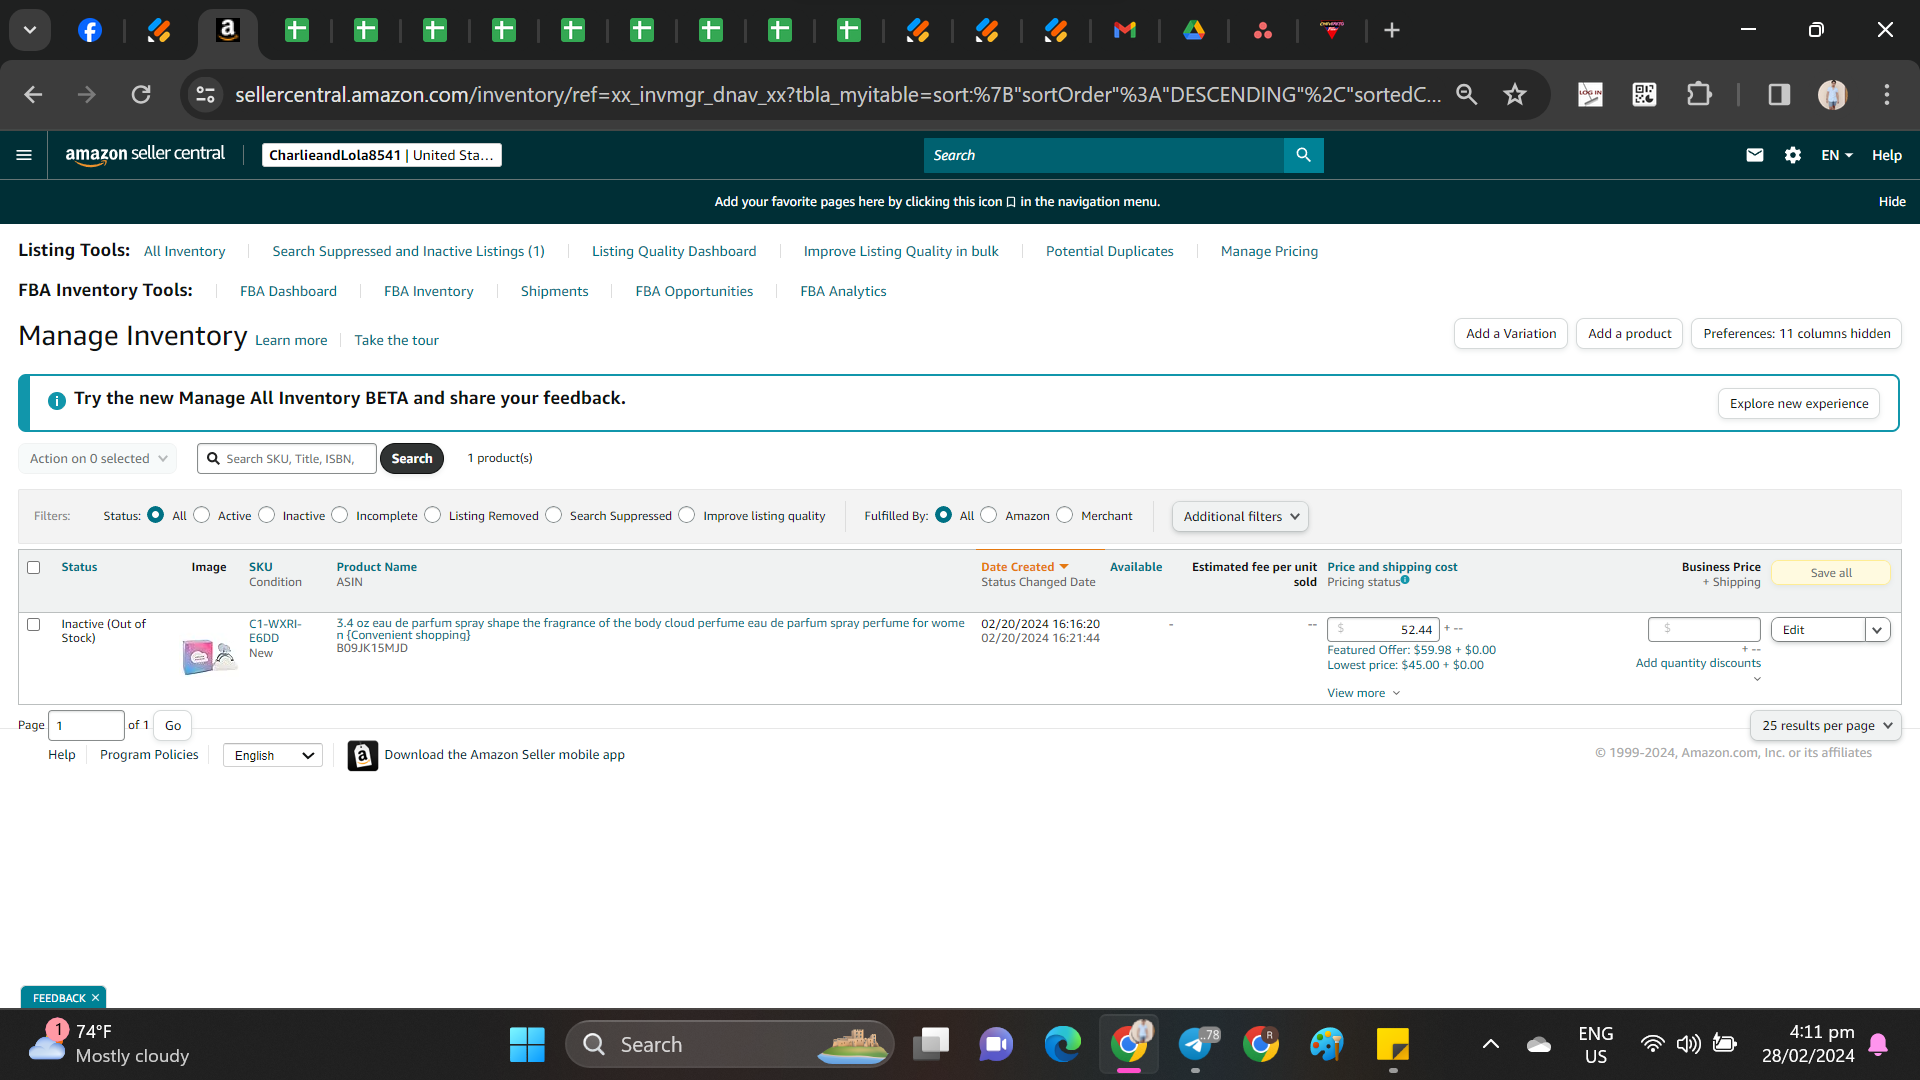Open the English language dropdown in footer
The image size is (1920, 1080).
pyautogui.click(x=273, y=755)
